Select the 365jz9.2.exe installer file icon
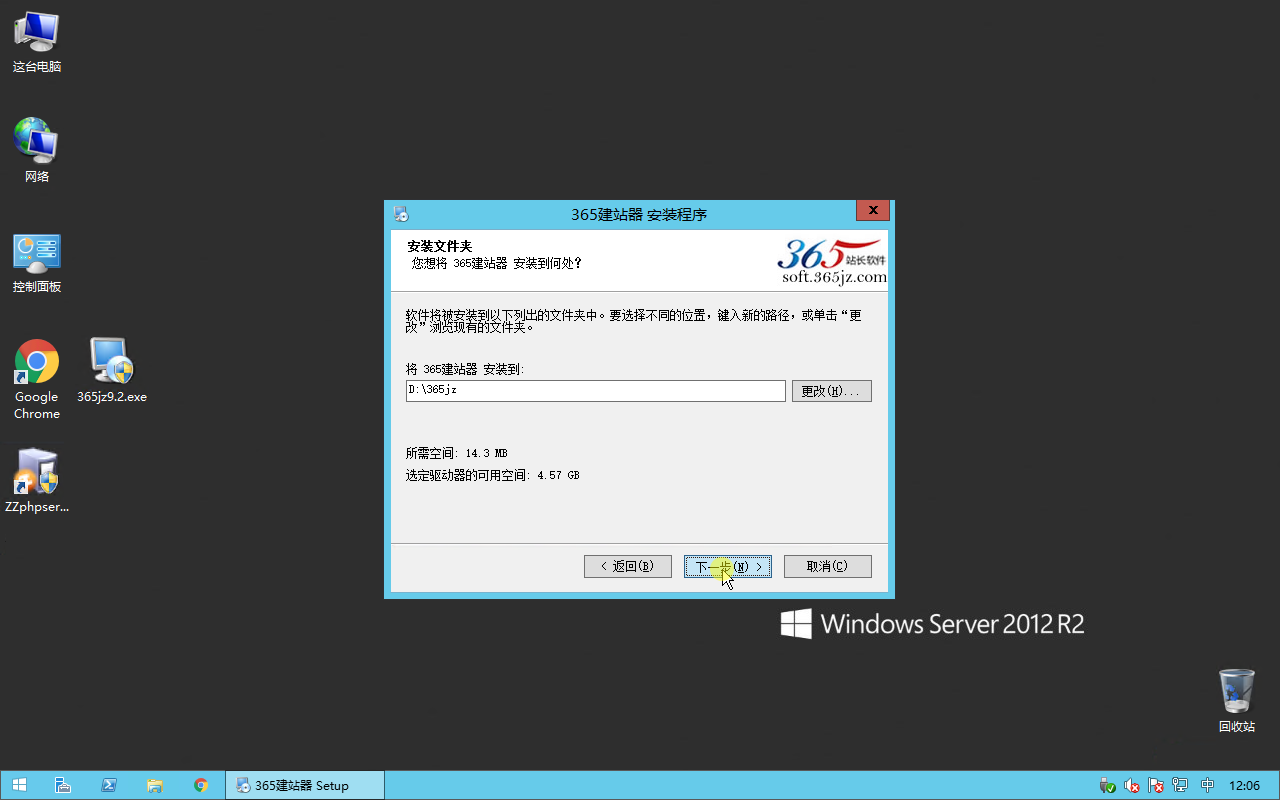The width and height of the screenshot is (1280, 800). tap(112, 370)
